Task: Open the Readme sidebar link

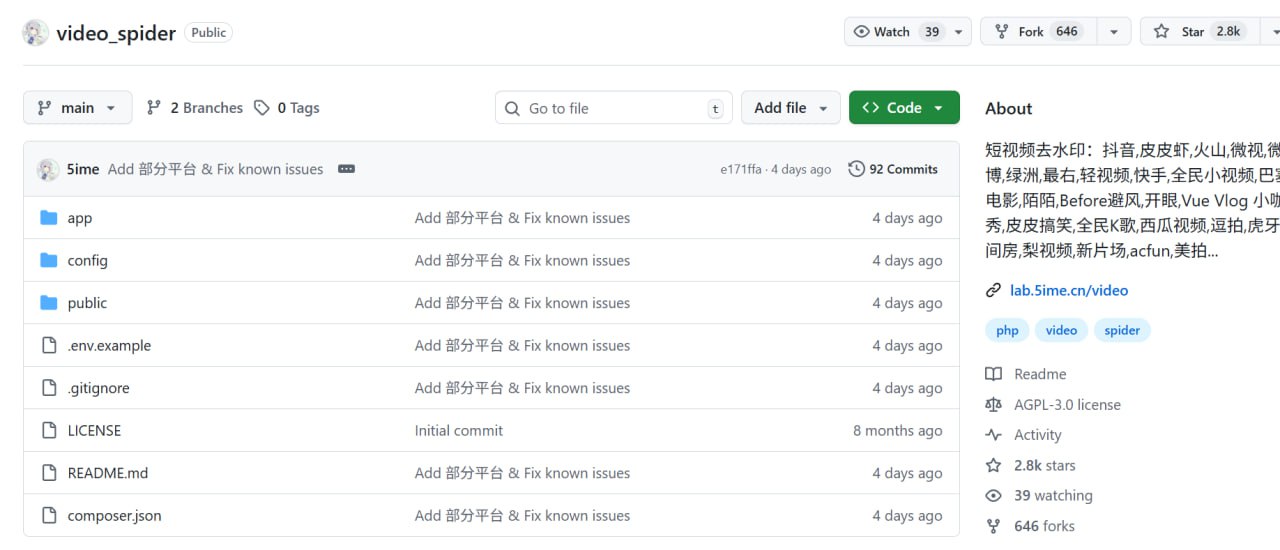Action: [1040, 374]
